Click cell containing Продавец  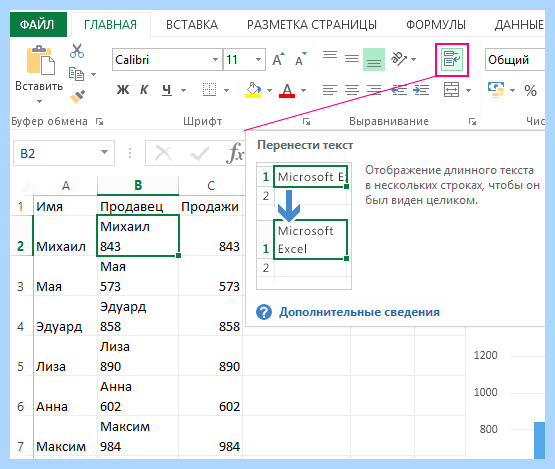[138, 206]
